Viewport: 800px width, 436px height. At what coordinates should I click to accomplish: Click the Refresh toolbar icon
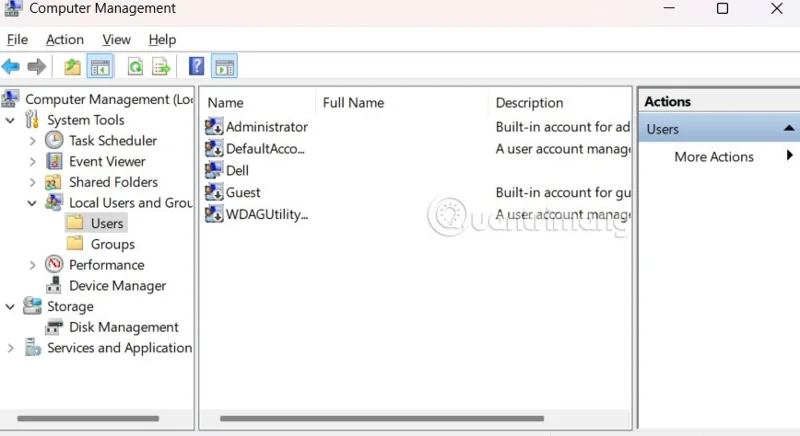135,67
